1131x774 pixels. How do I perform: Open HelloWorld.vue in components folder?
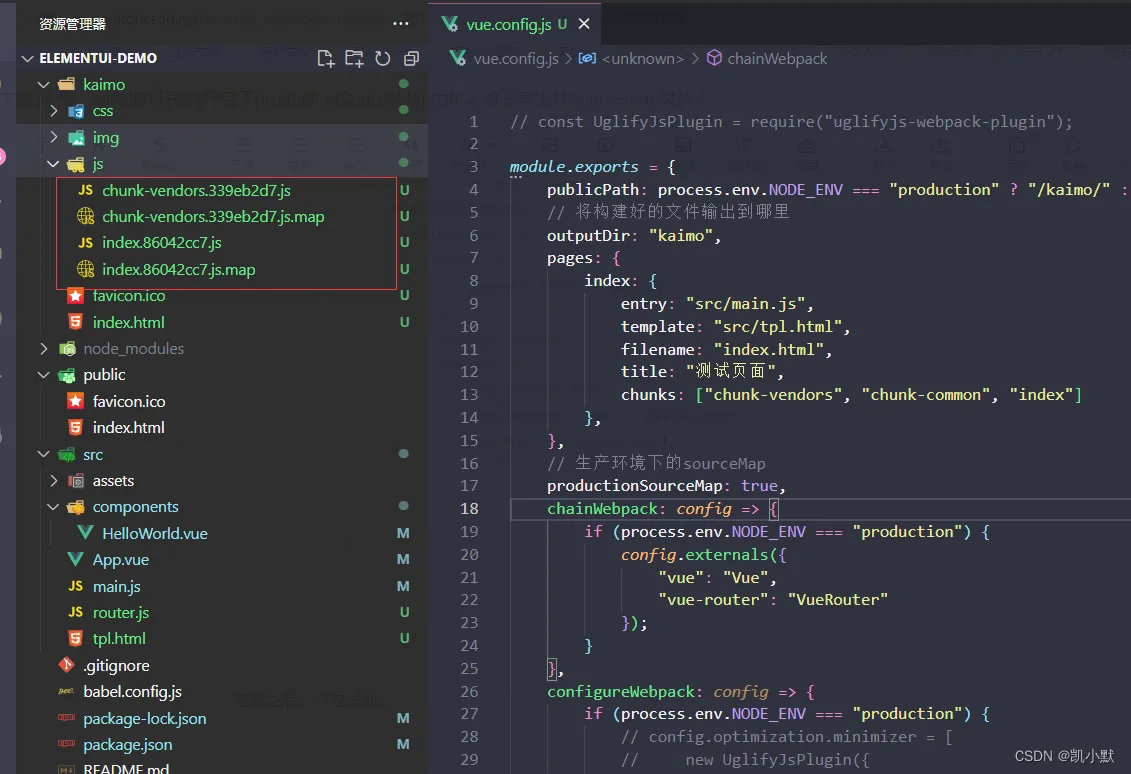154,533
